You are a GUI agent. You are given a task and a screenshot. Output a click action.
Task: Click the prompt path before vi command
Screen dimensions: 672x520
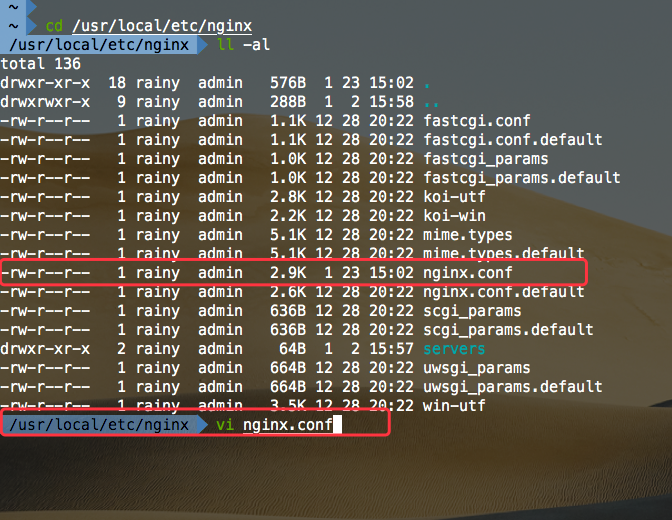tap(99, 425)
